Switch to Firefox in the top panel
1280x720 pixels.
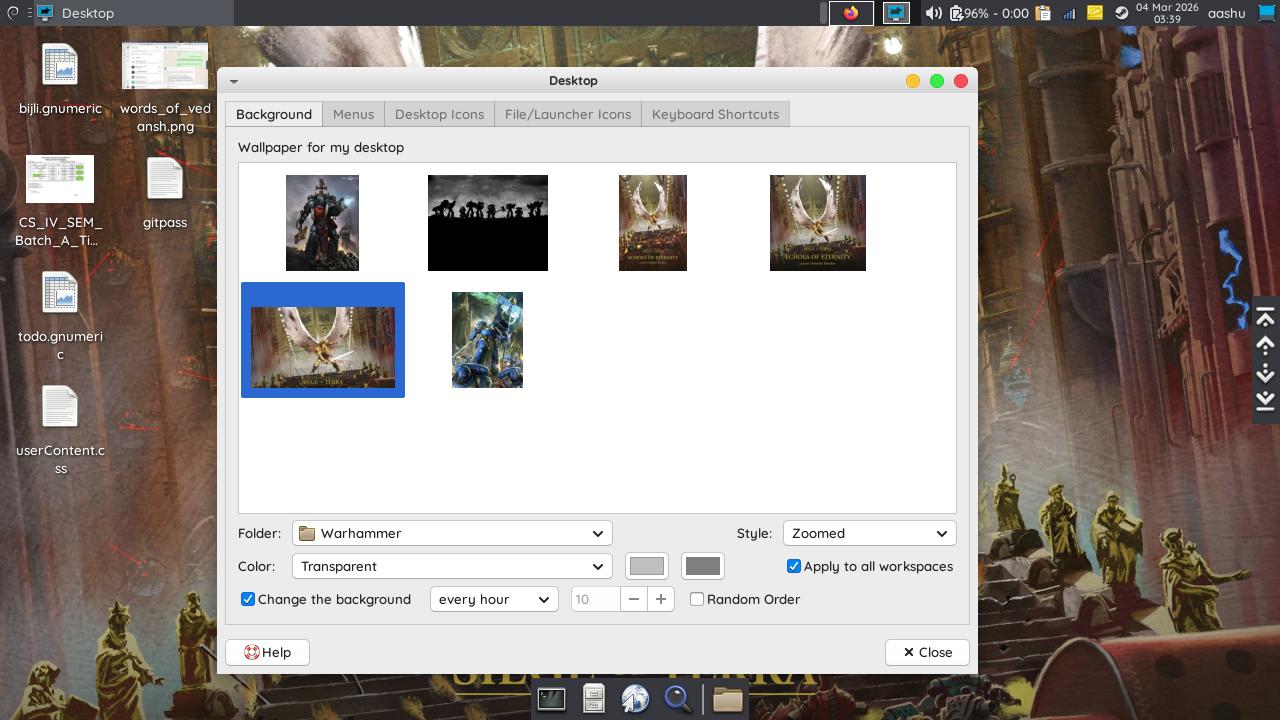851,13
